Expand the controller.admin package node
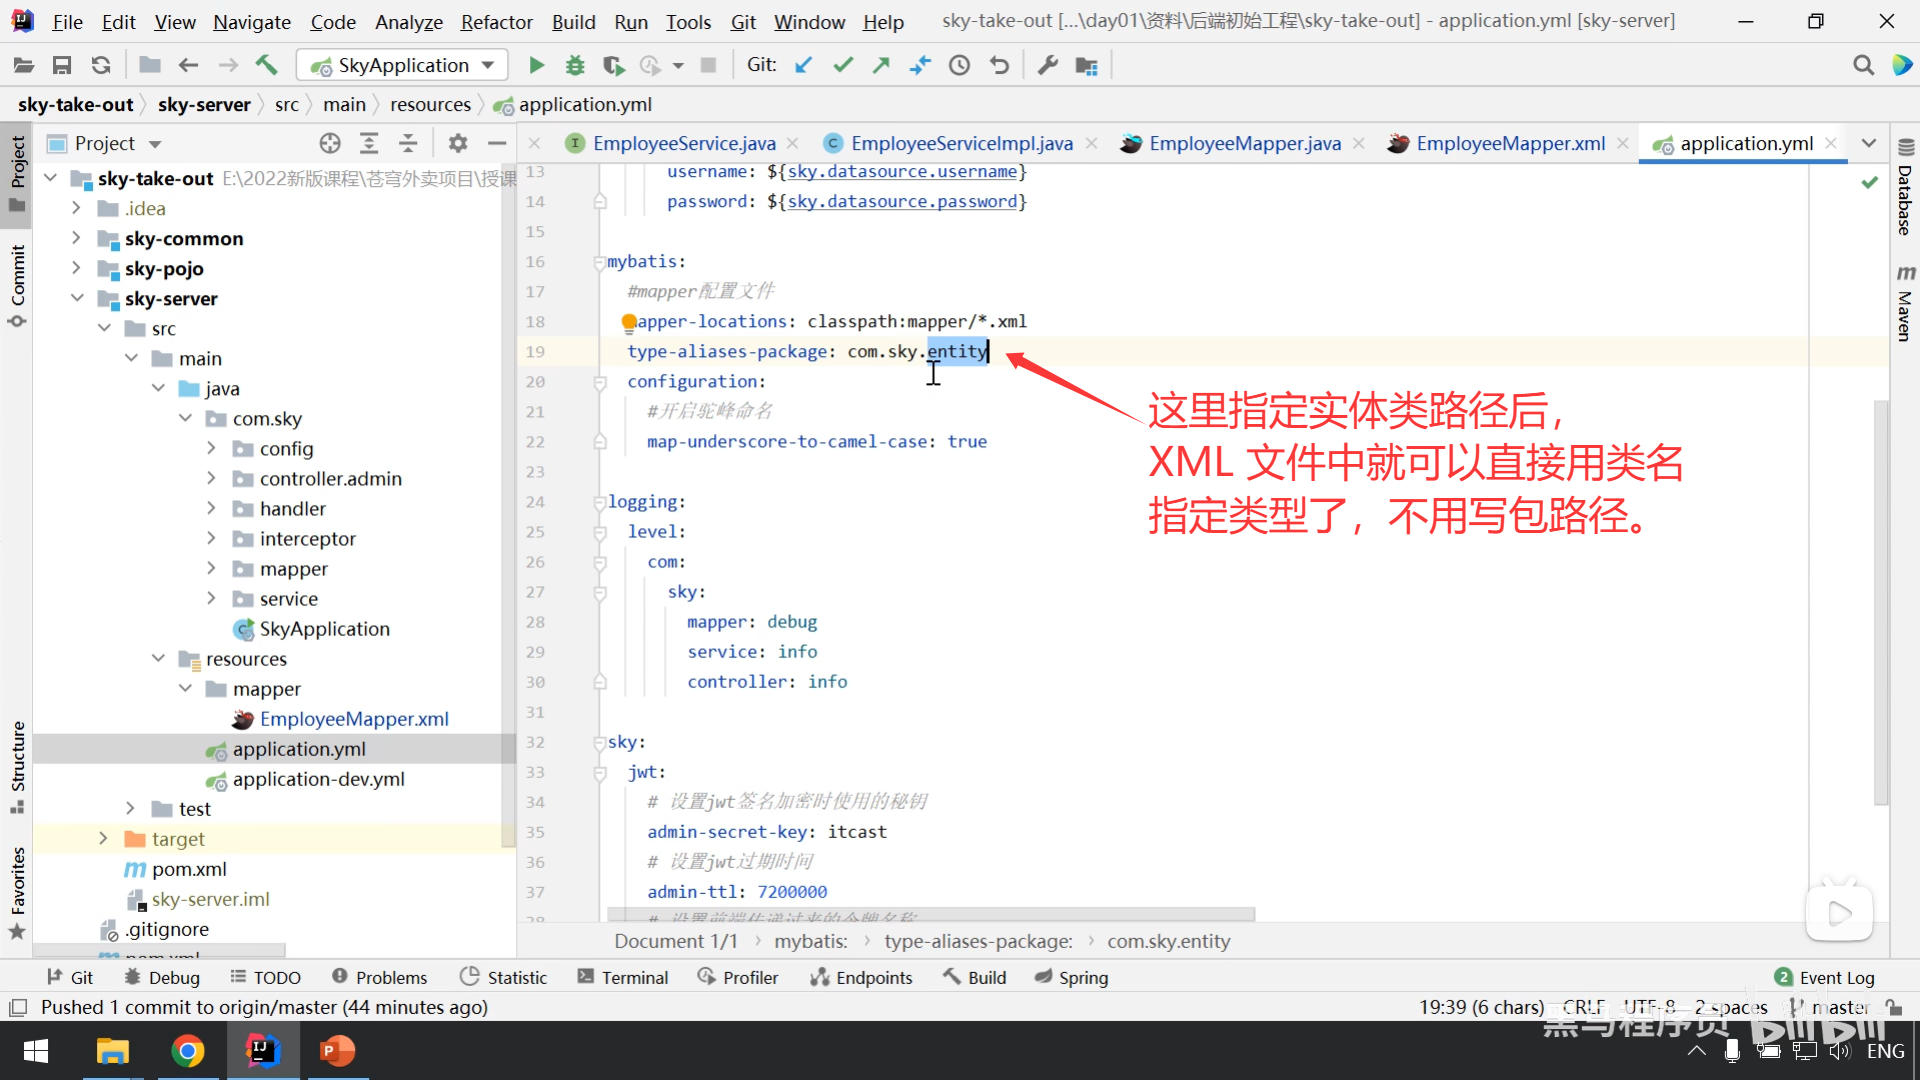1920x1080 pixels. (211, 478)
